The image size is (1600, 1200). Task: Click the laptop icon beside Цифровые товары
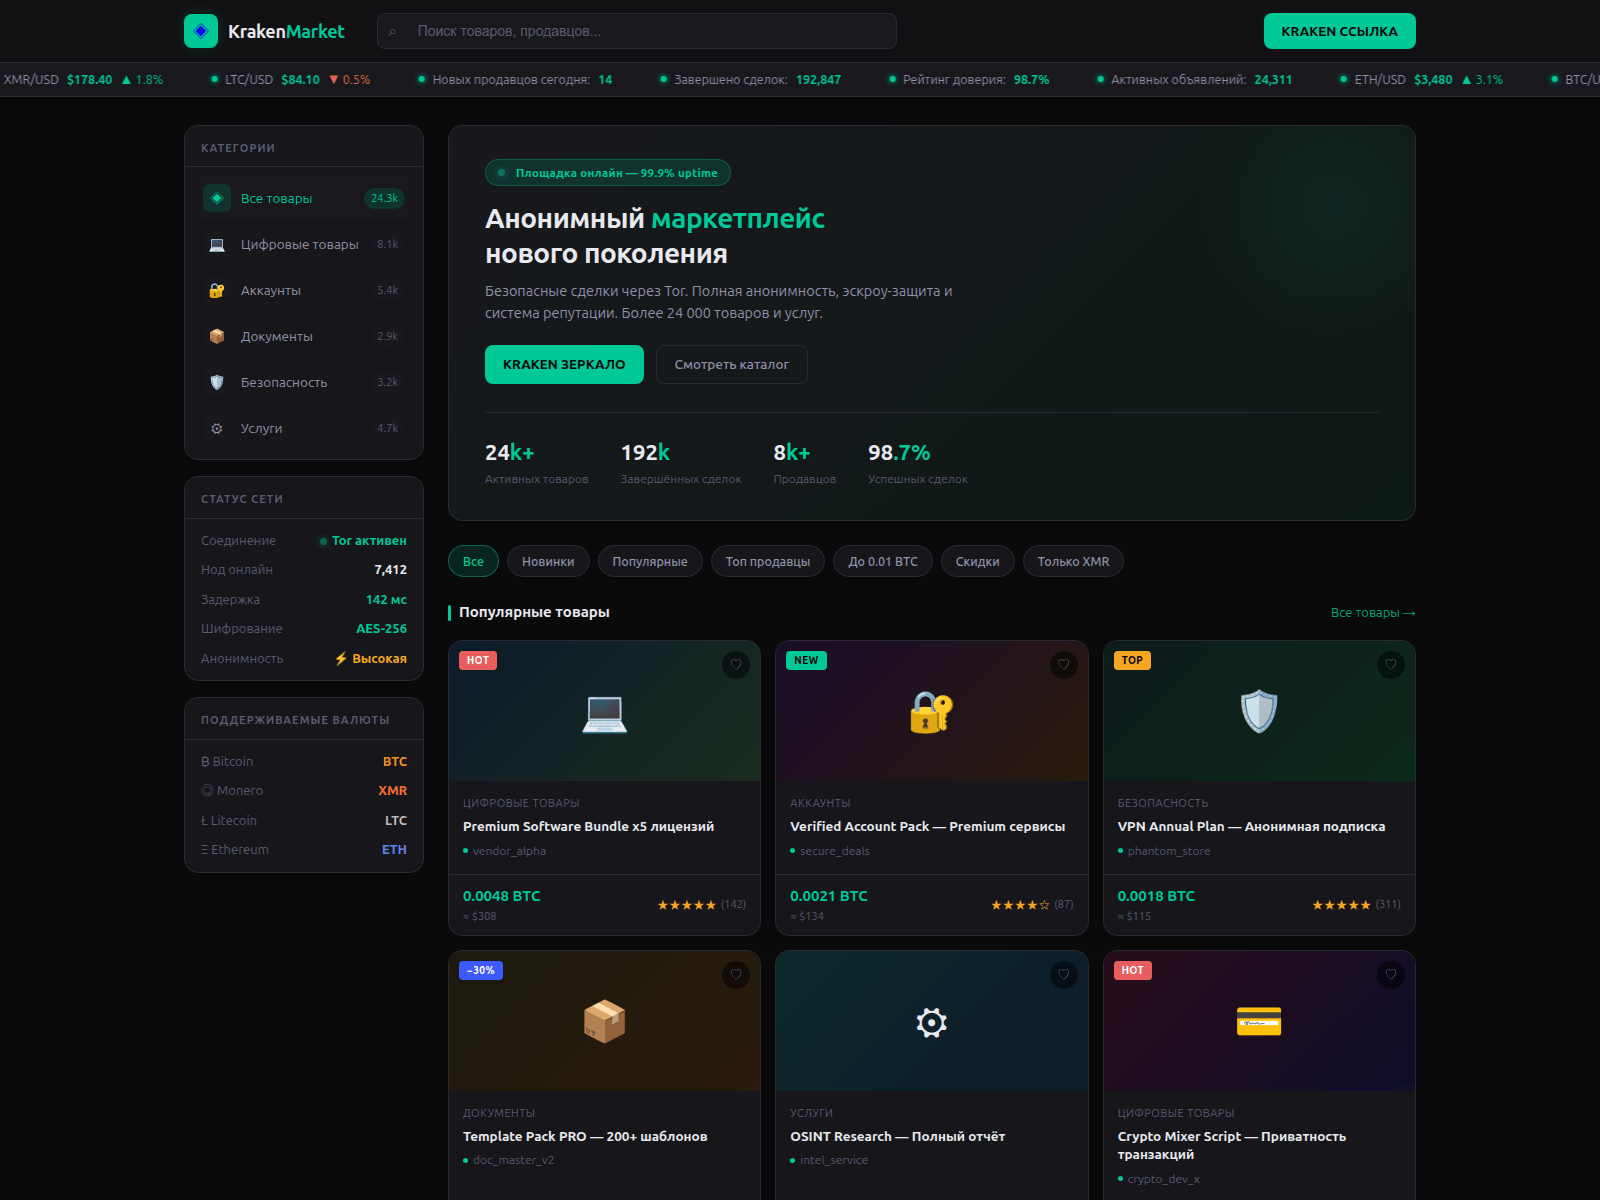(x=217, y=244)
